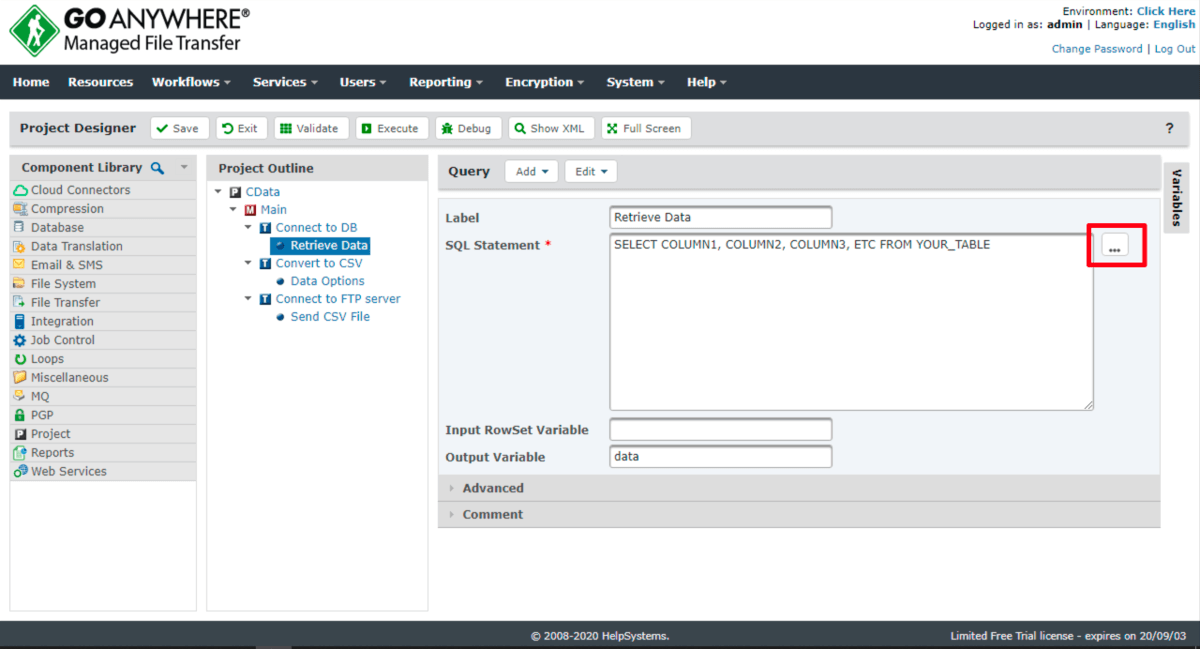Click the File Transfer category icon
Viewport: 1200px width, 649px height.
pos(21,302)
